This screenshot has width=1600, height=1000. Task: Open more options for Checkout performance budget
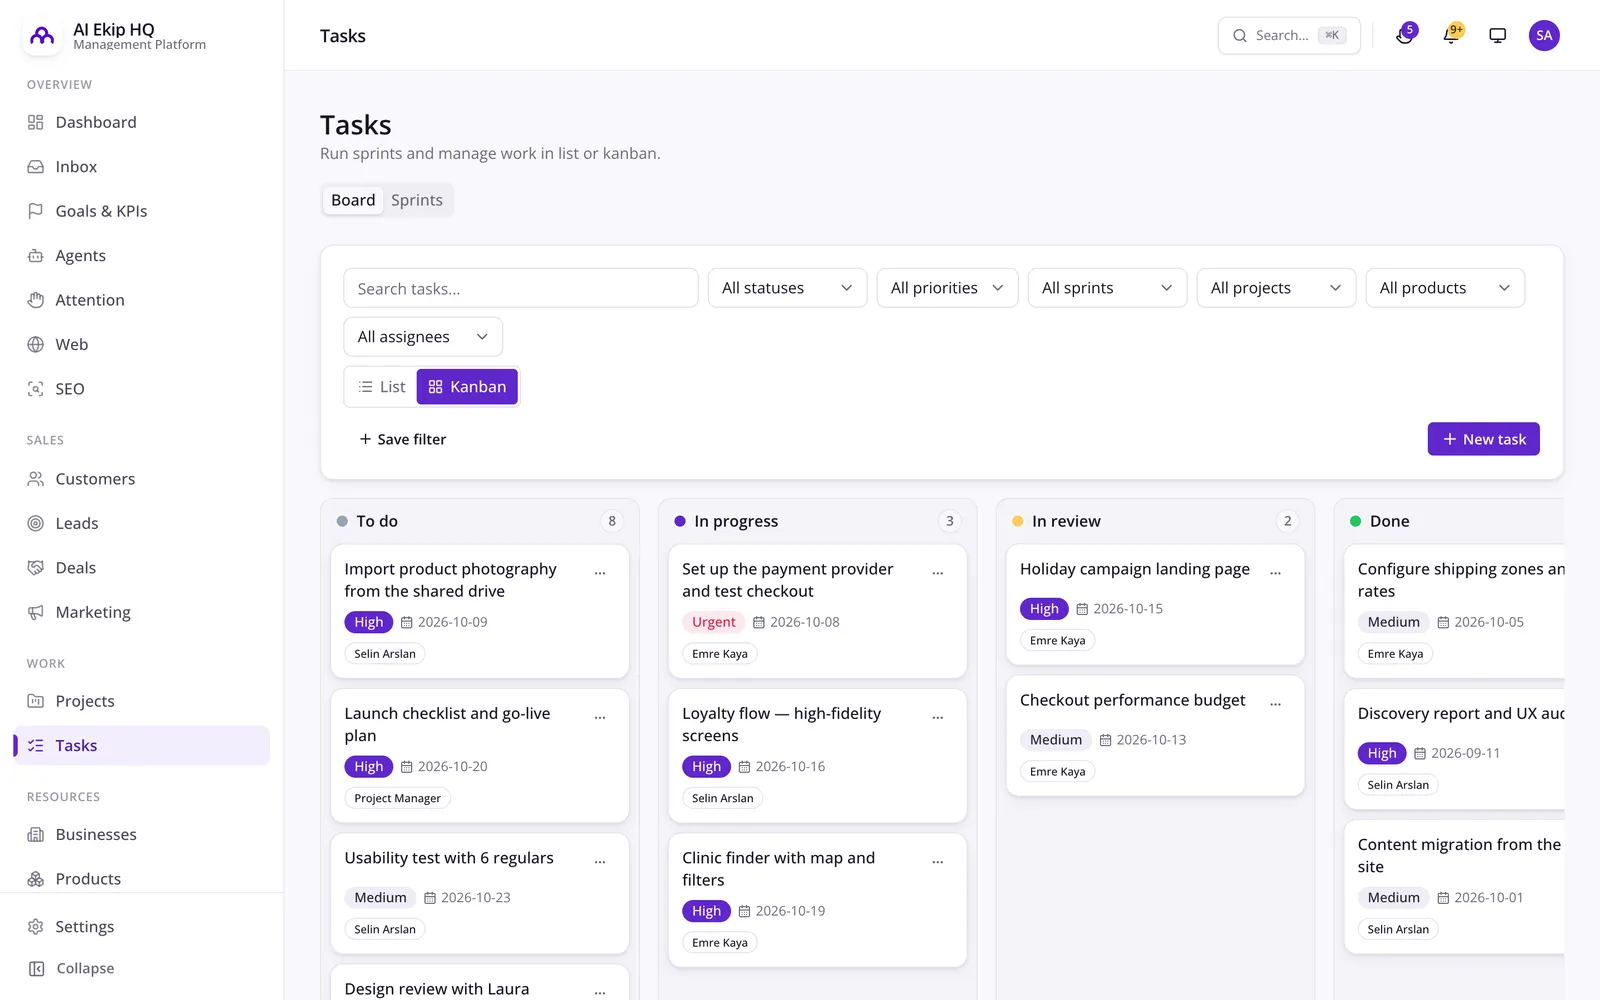point(1275,704)
